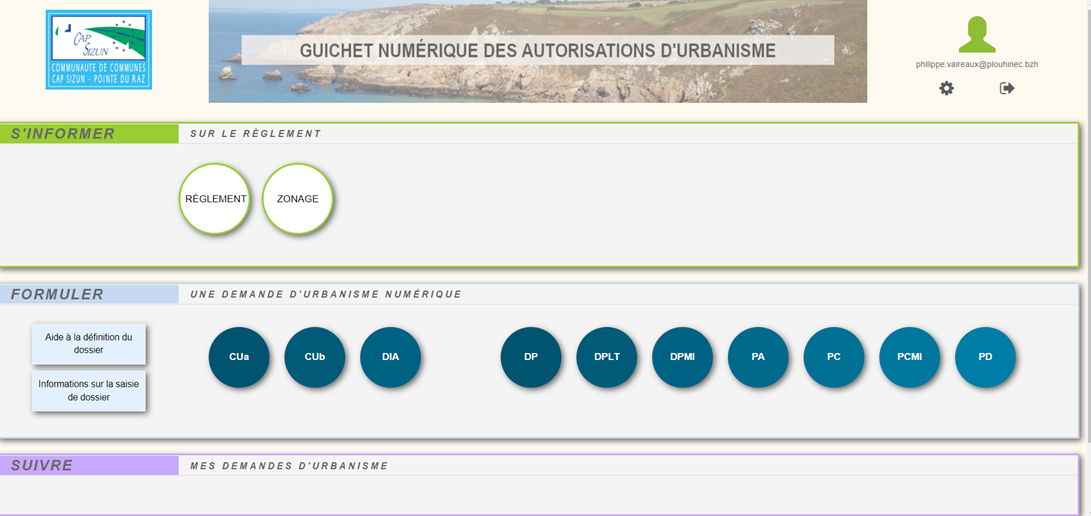Viewport: 1091px width, 516px height.
Task: Click the green user avatar icon
Action: 977,35
